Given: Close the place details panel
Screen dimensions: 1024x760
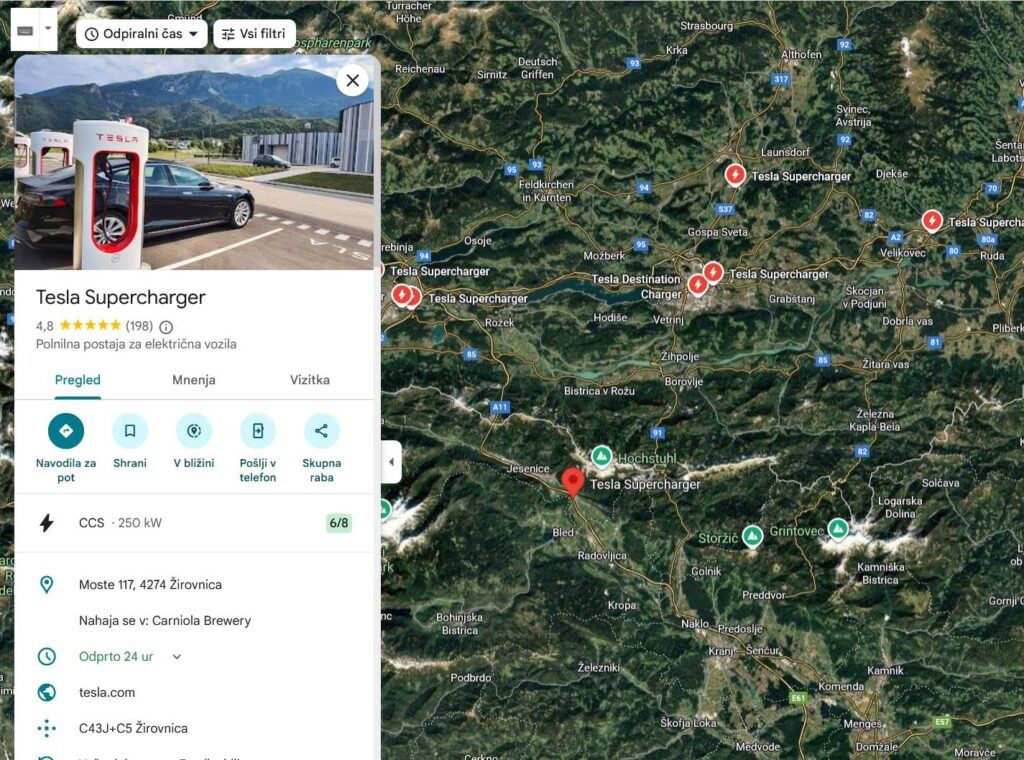Looking at the screenshot, I should point(353,81).
